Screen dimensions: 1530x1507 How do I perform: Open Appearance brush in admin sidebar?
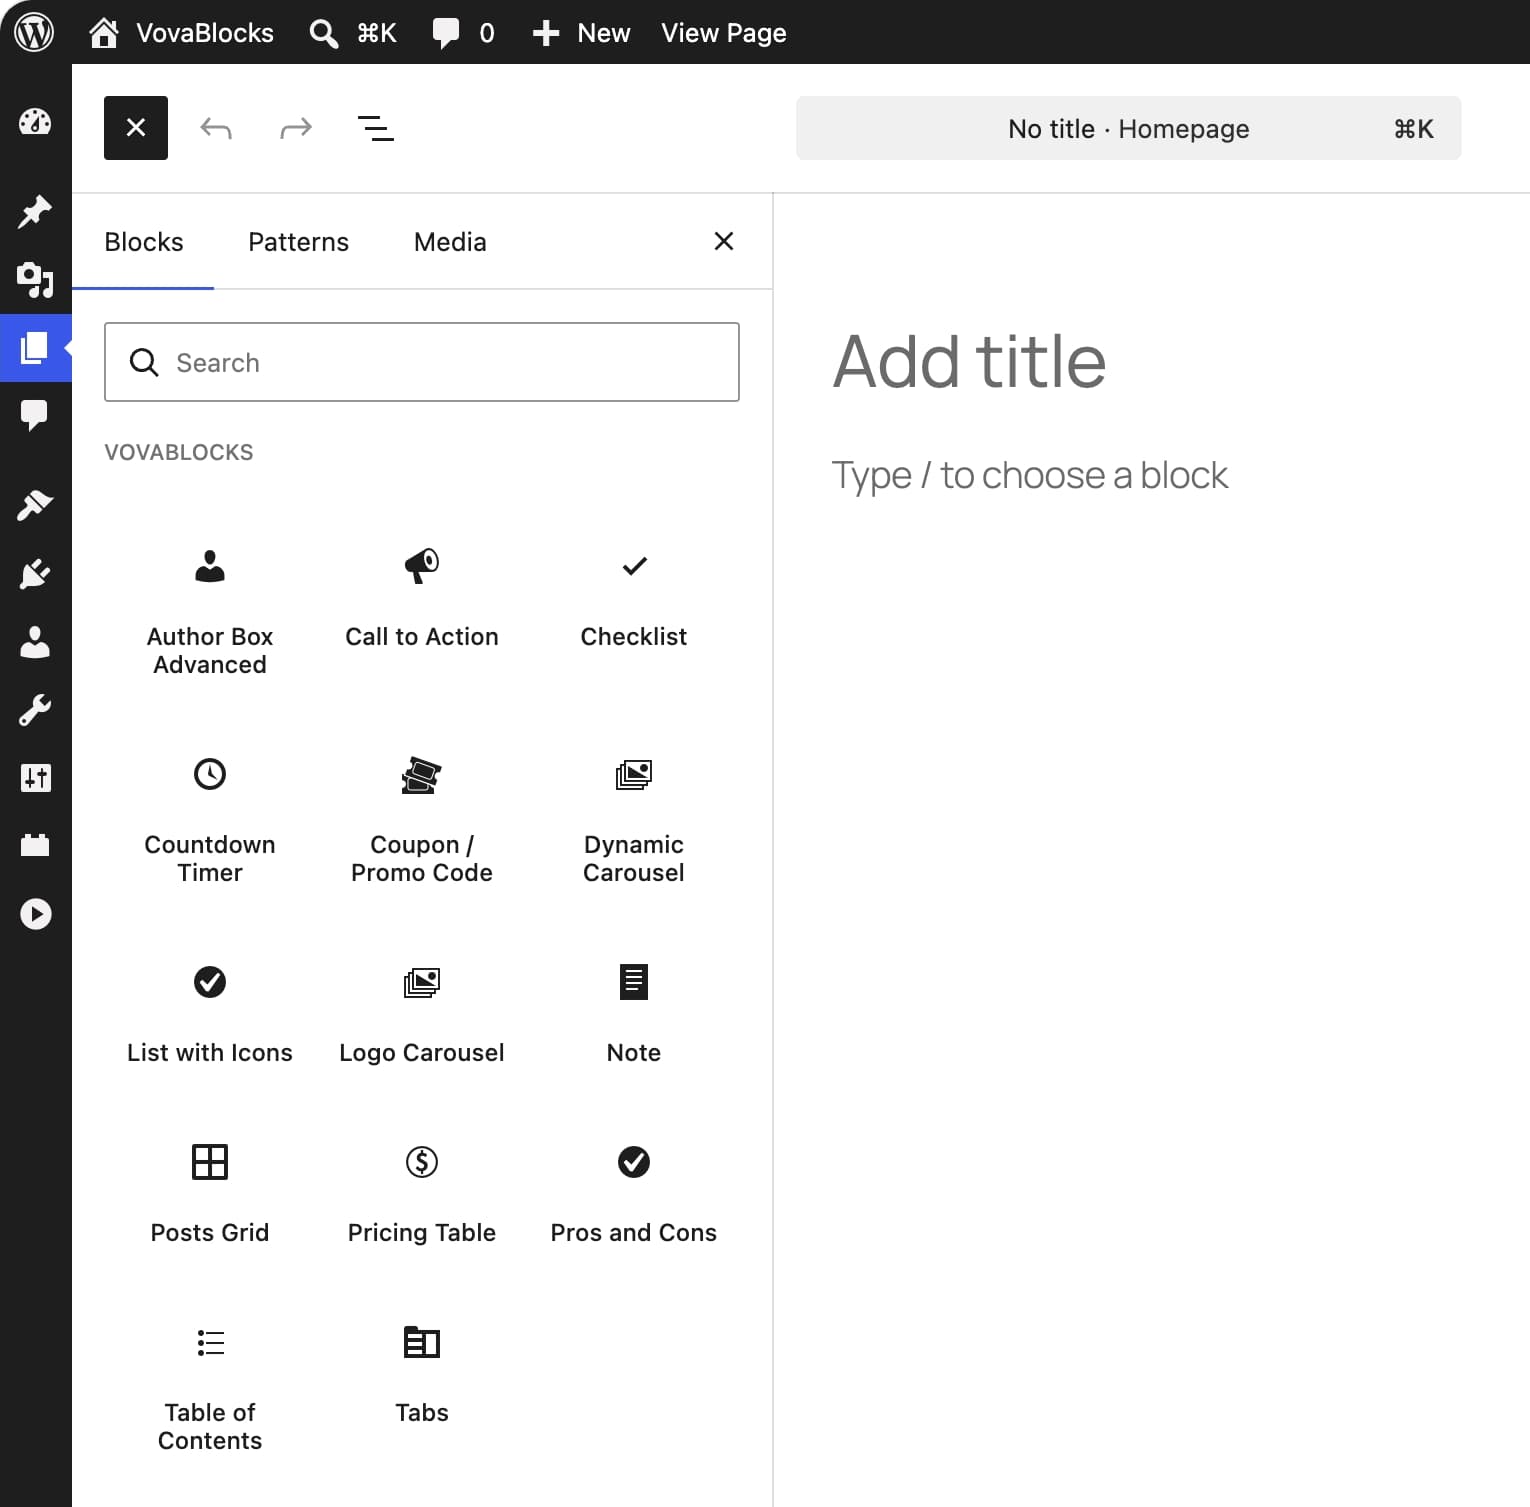[35, 506]
